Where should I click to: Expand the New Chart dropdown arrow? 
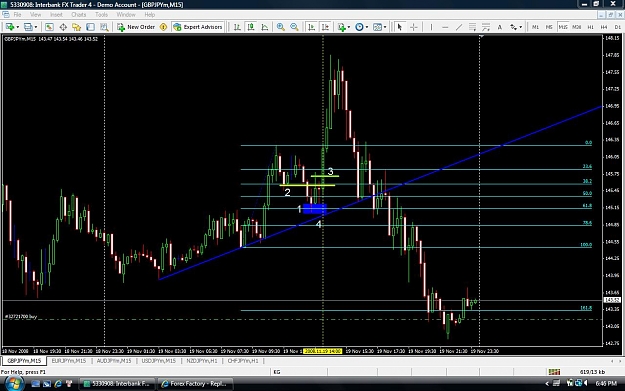(x=17, y=27)
